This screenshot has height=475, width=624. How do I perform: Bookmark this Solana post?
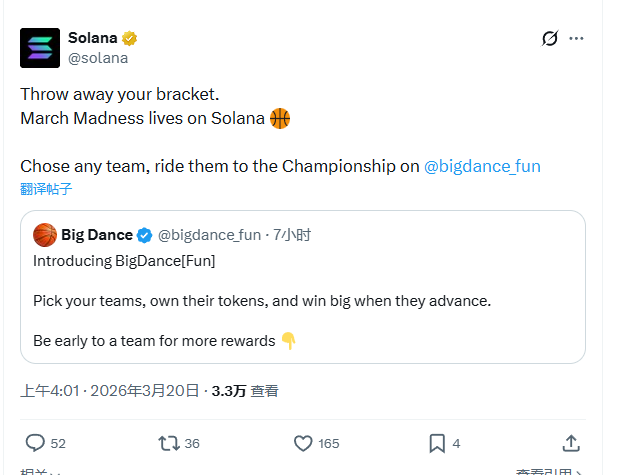[x=437, y=443]
